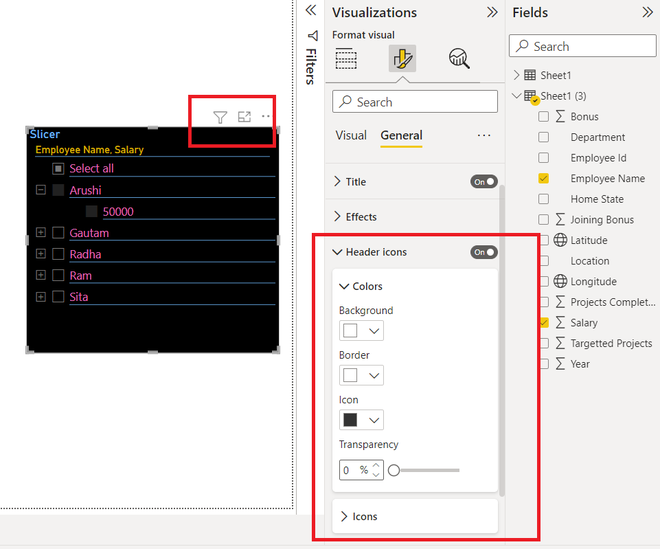Image resolution: width=660 pixels, height=549 pixels.
Task: Click Longitude globe icon
Action: (x=560, y=281)
